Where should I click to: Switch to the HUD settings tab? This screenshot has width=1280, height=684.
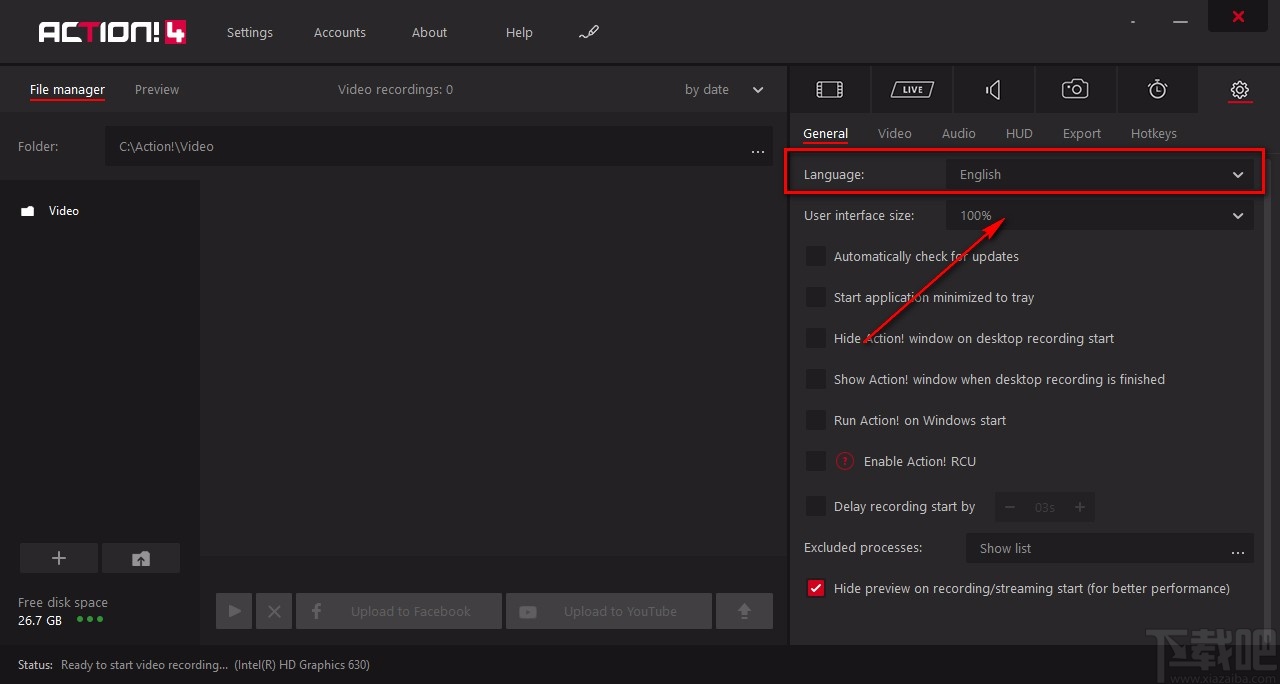click(1019, 133)
